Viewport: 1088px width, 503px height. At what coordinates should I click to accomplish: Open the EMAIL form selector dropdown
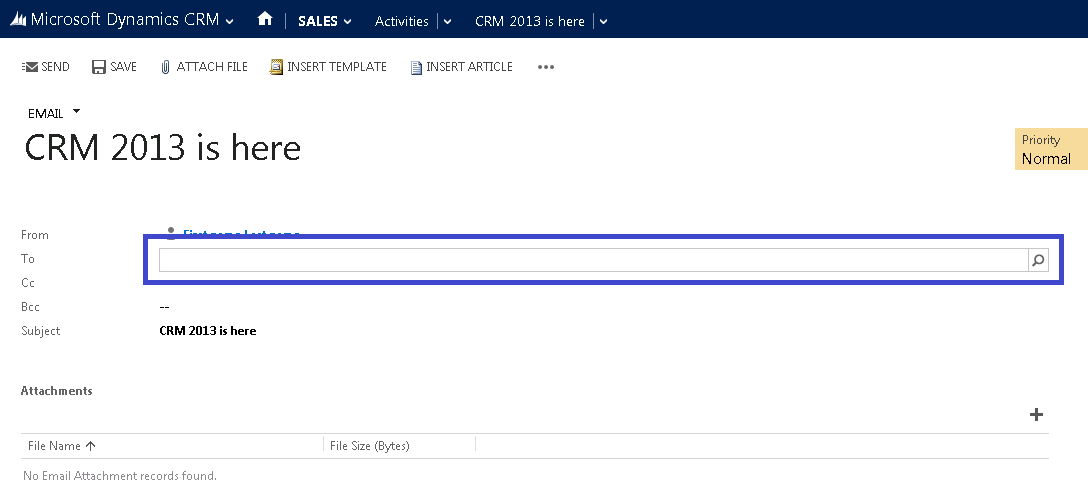pos(76,112)
